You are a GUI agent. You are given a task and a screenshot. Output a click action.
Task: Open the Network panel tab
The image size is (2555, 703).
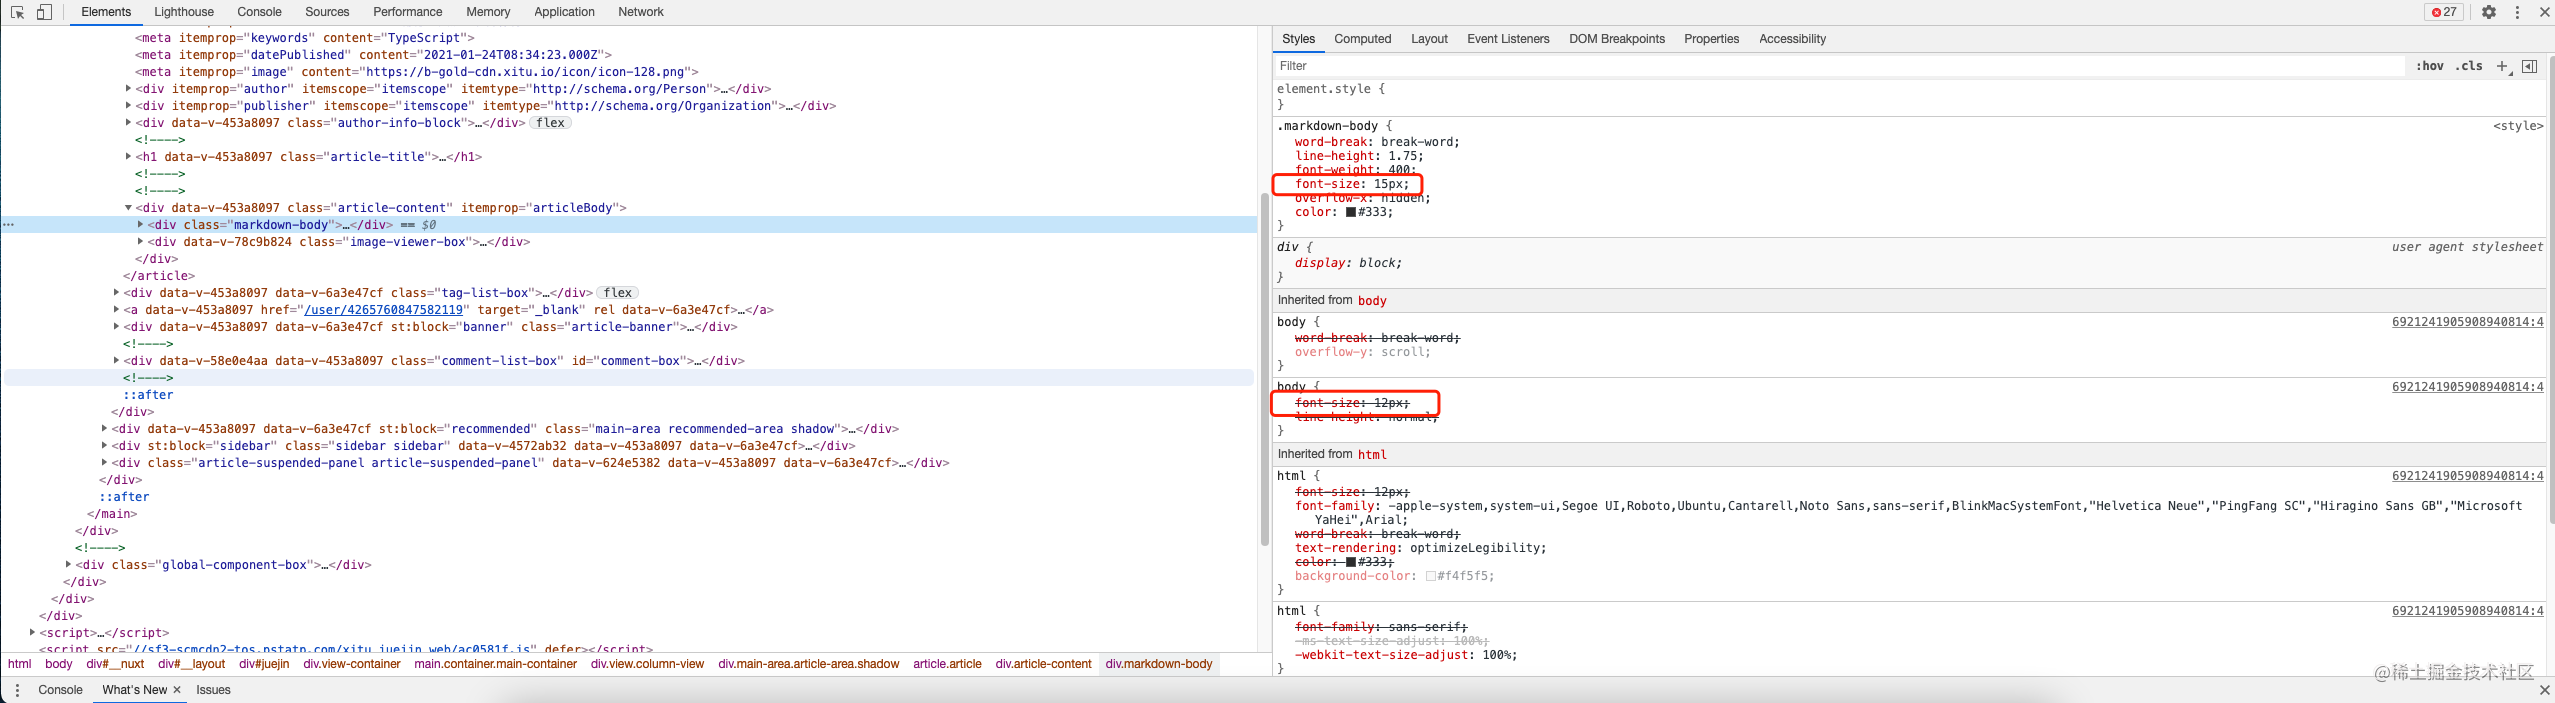tap(641, 12)
